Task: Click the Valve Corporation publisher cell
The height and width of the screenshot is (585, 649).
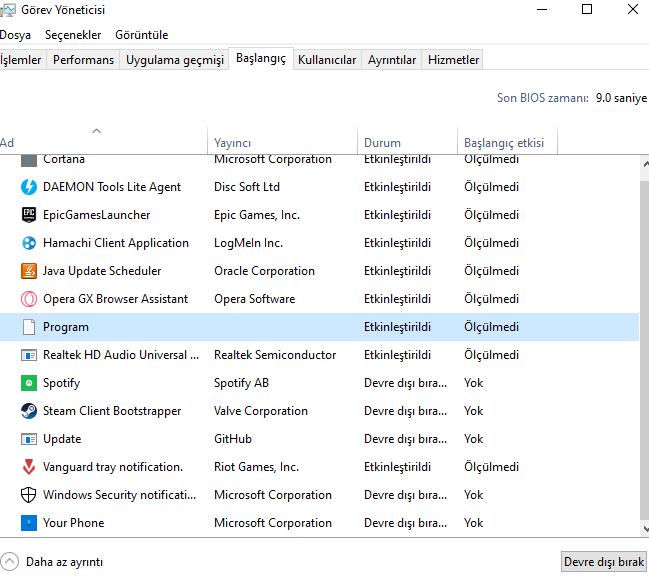Action: click(261, 411)
